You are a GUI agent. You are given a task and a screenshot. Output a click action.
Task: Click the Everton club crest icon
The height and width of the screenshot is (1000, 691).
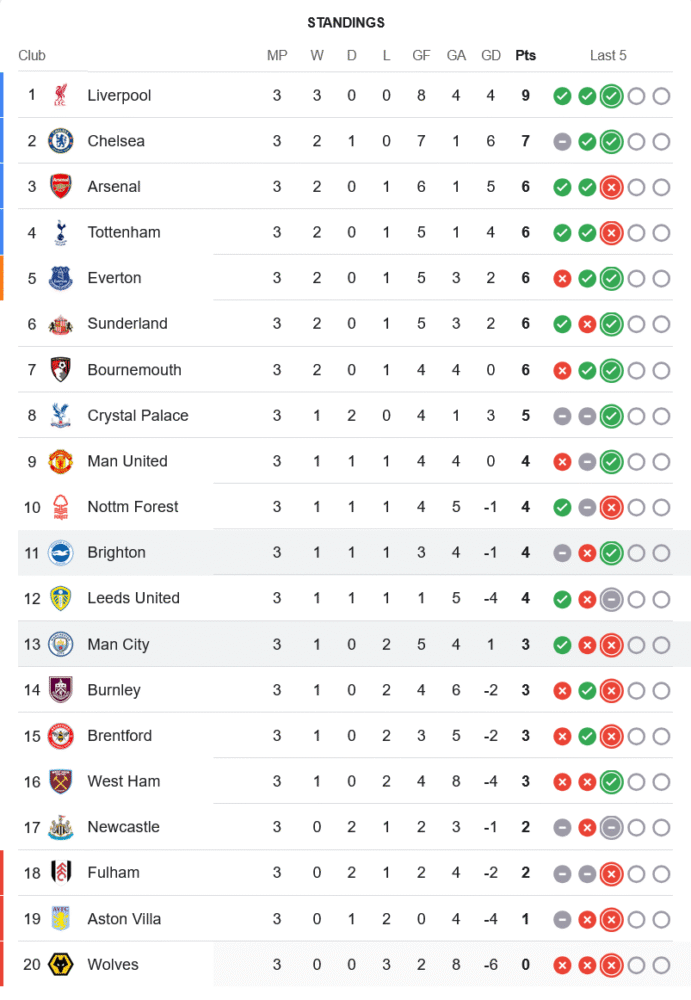coord(61,278)
